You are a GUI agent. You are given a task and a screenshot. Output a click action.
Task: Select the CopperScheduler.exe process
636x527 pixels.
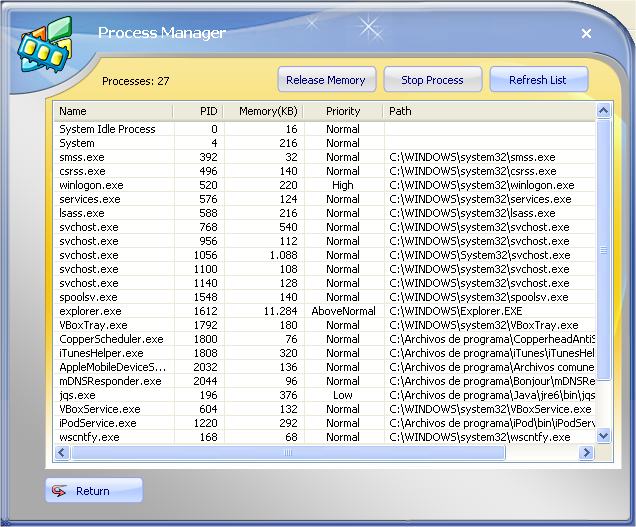[324, 339]
